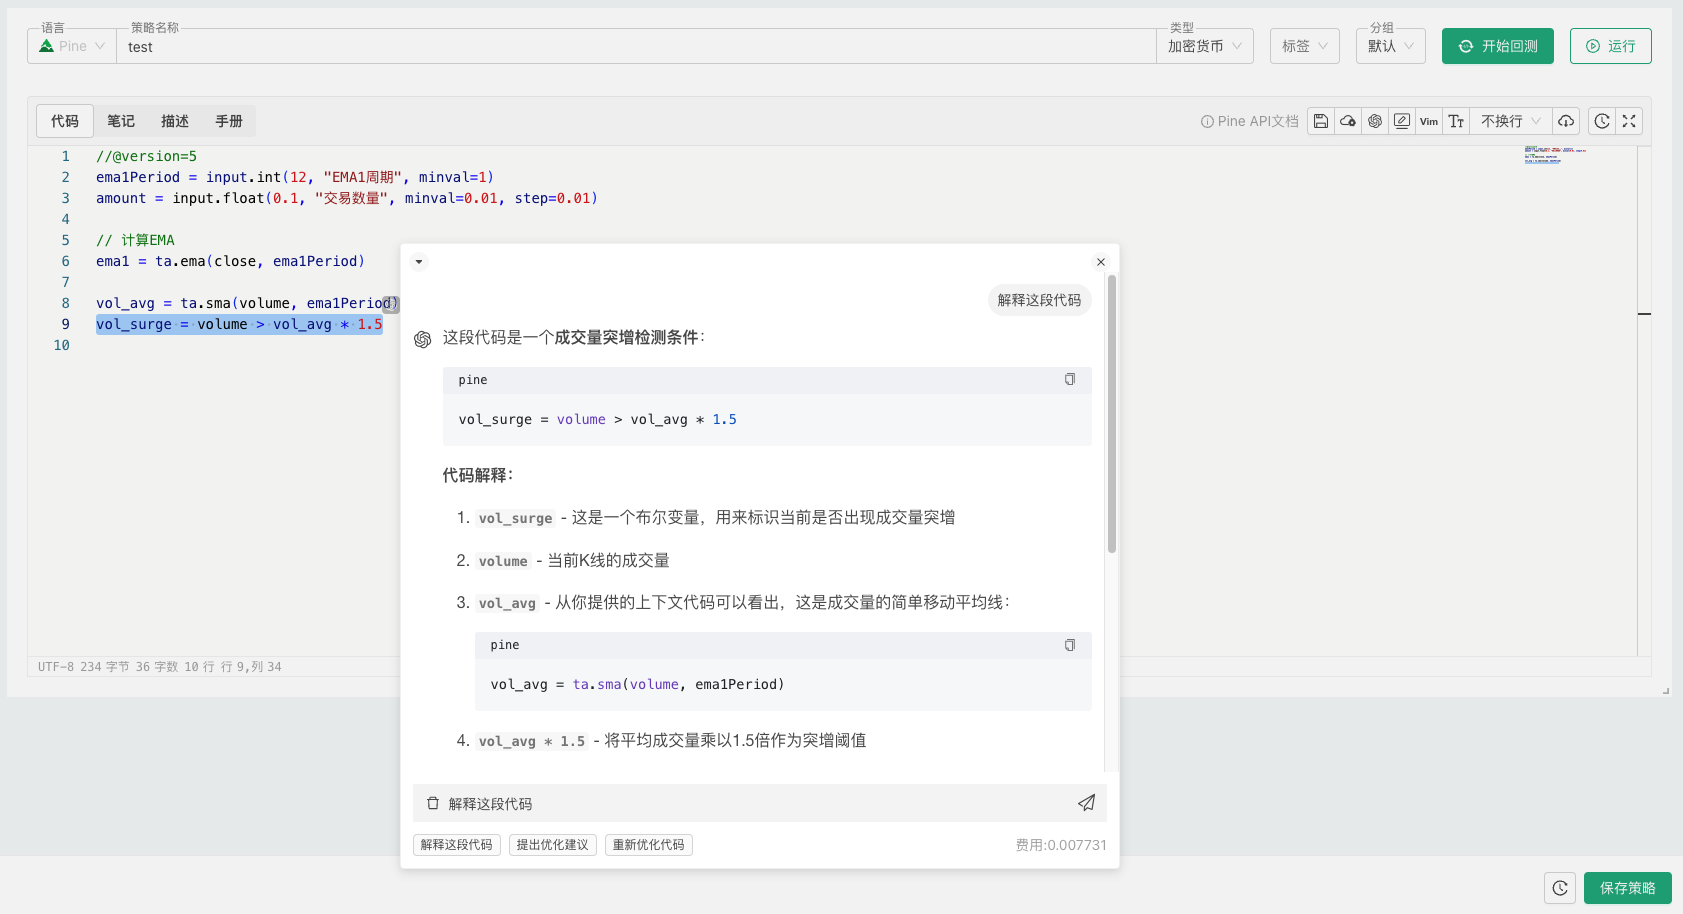Enter fullscreen with the expand icon
1683x914 pixels.
[1629, 120]
